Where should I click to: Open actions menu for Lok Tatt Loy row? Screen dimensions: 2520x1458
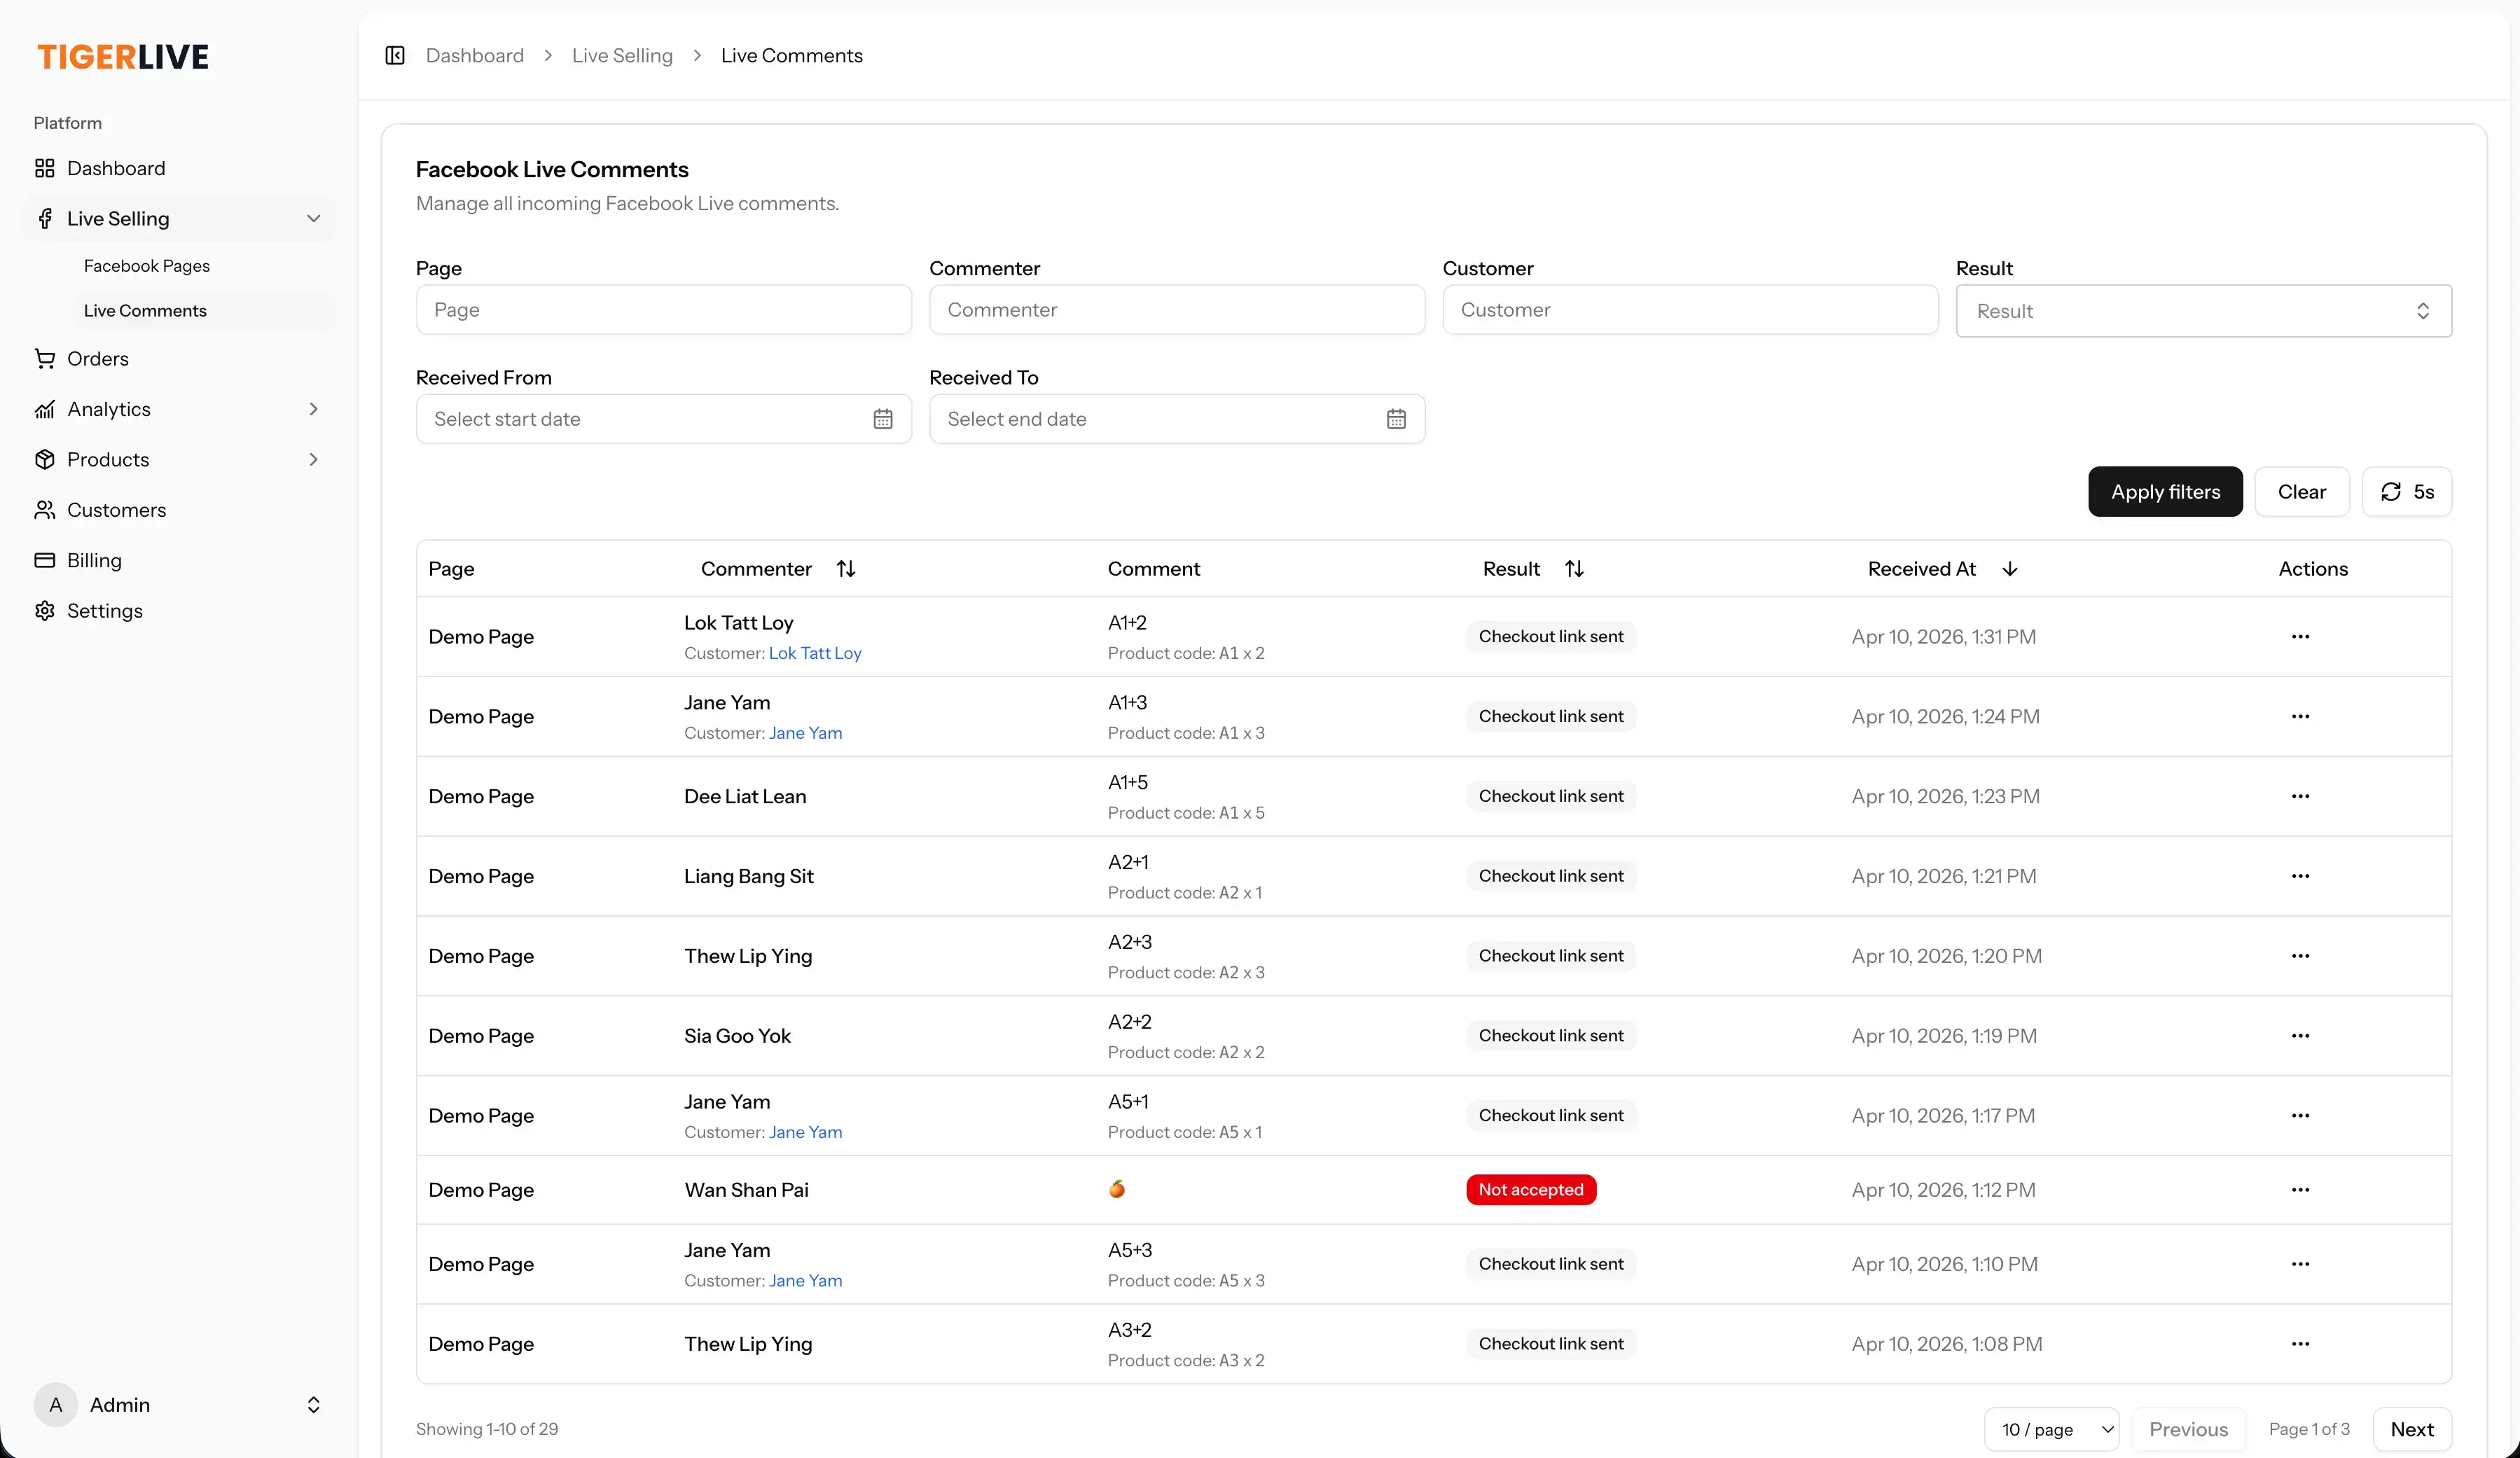point(2300,636)
